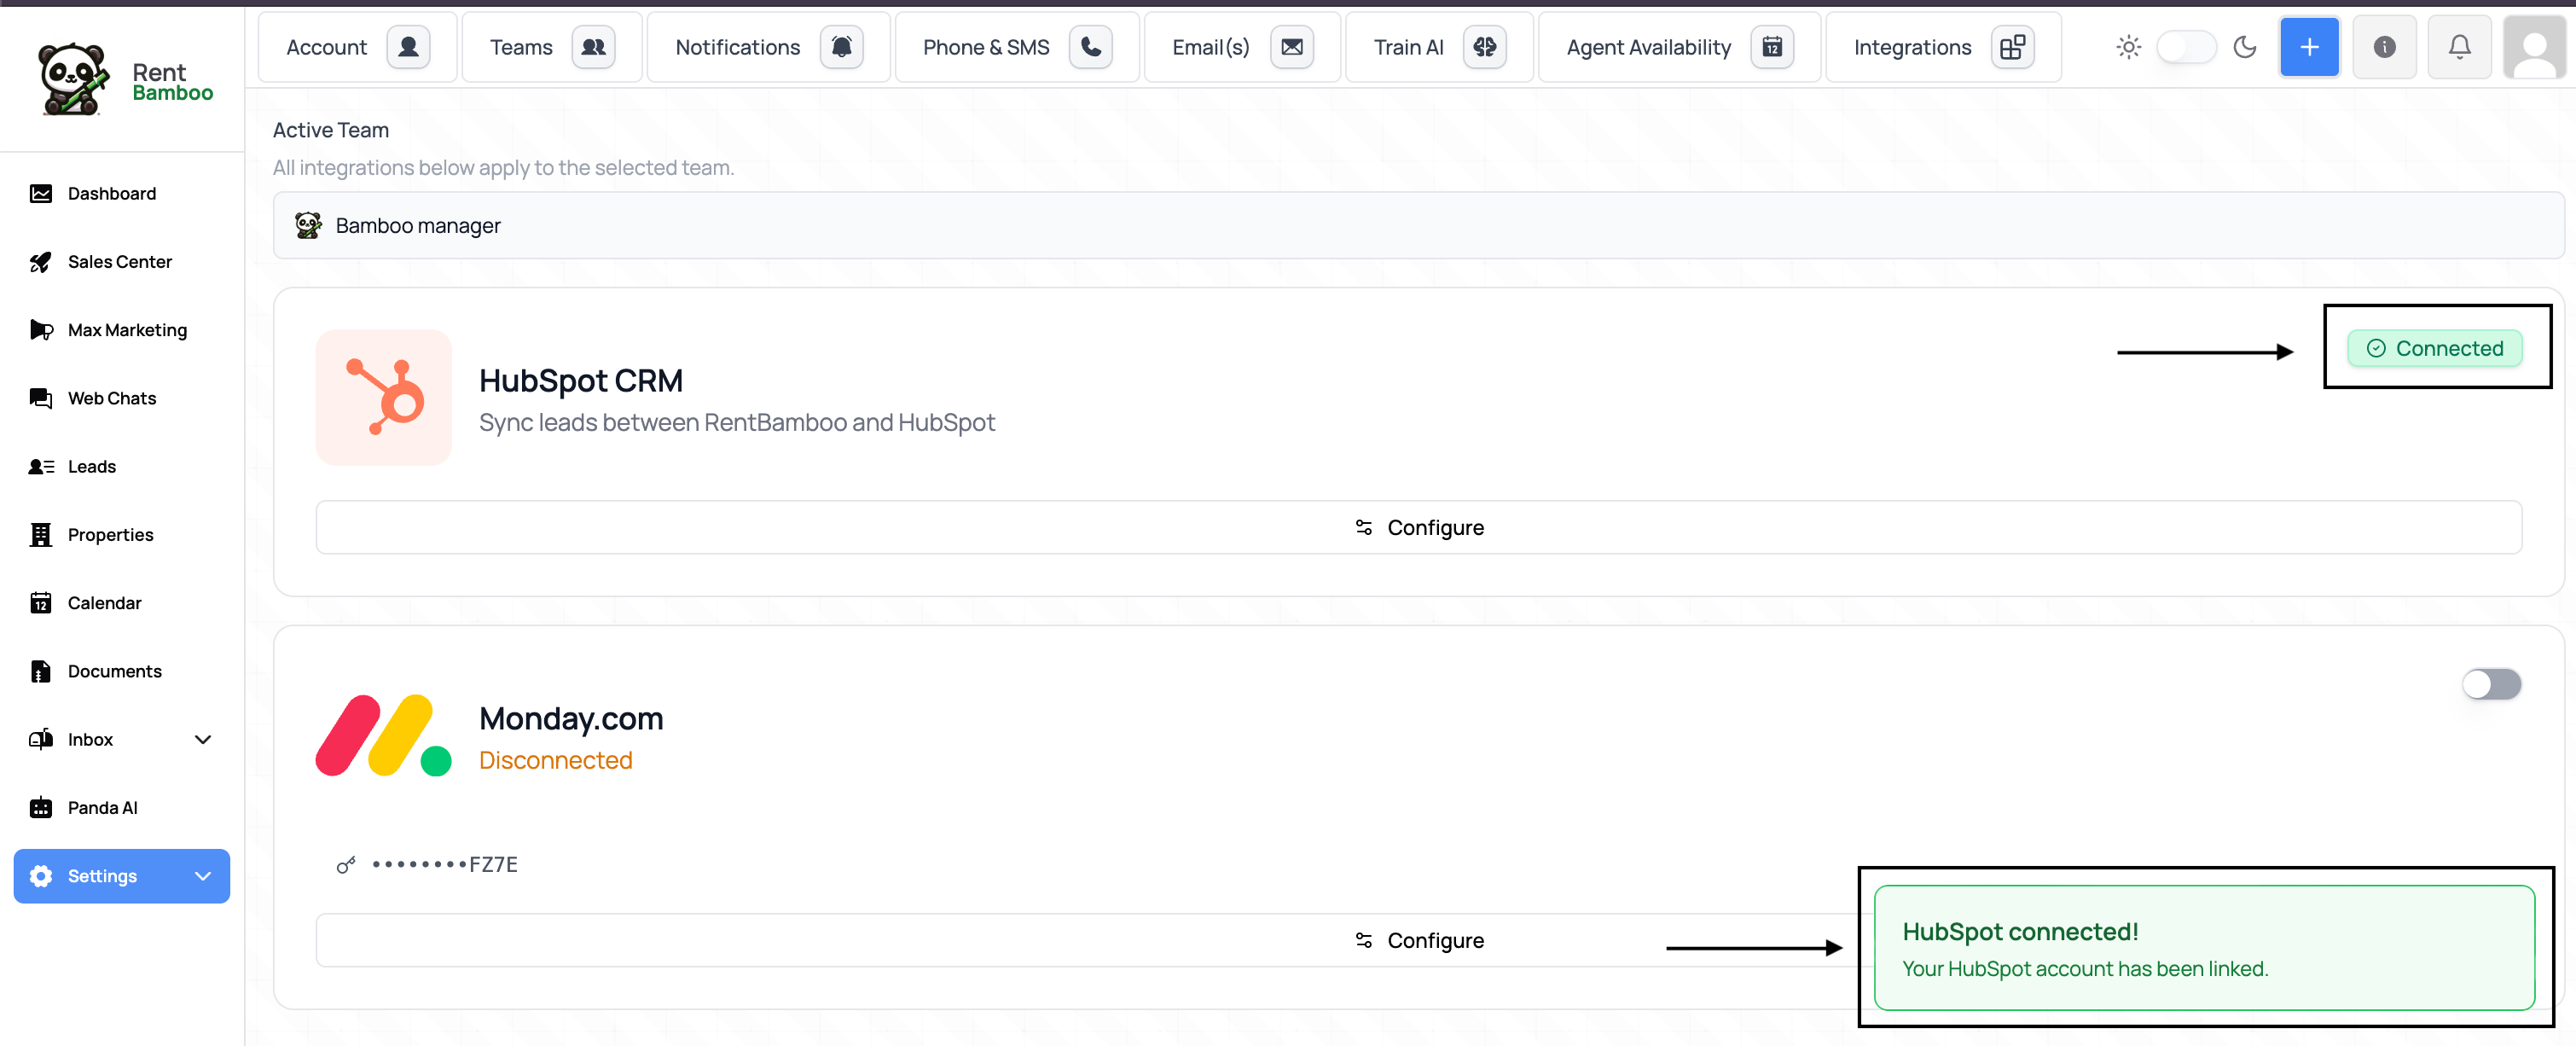
Task: Click the blue plus add button
Action: 2309,47
